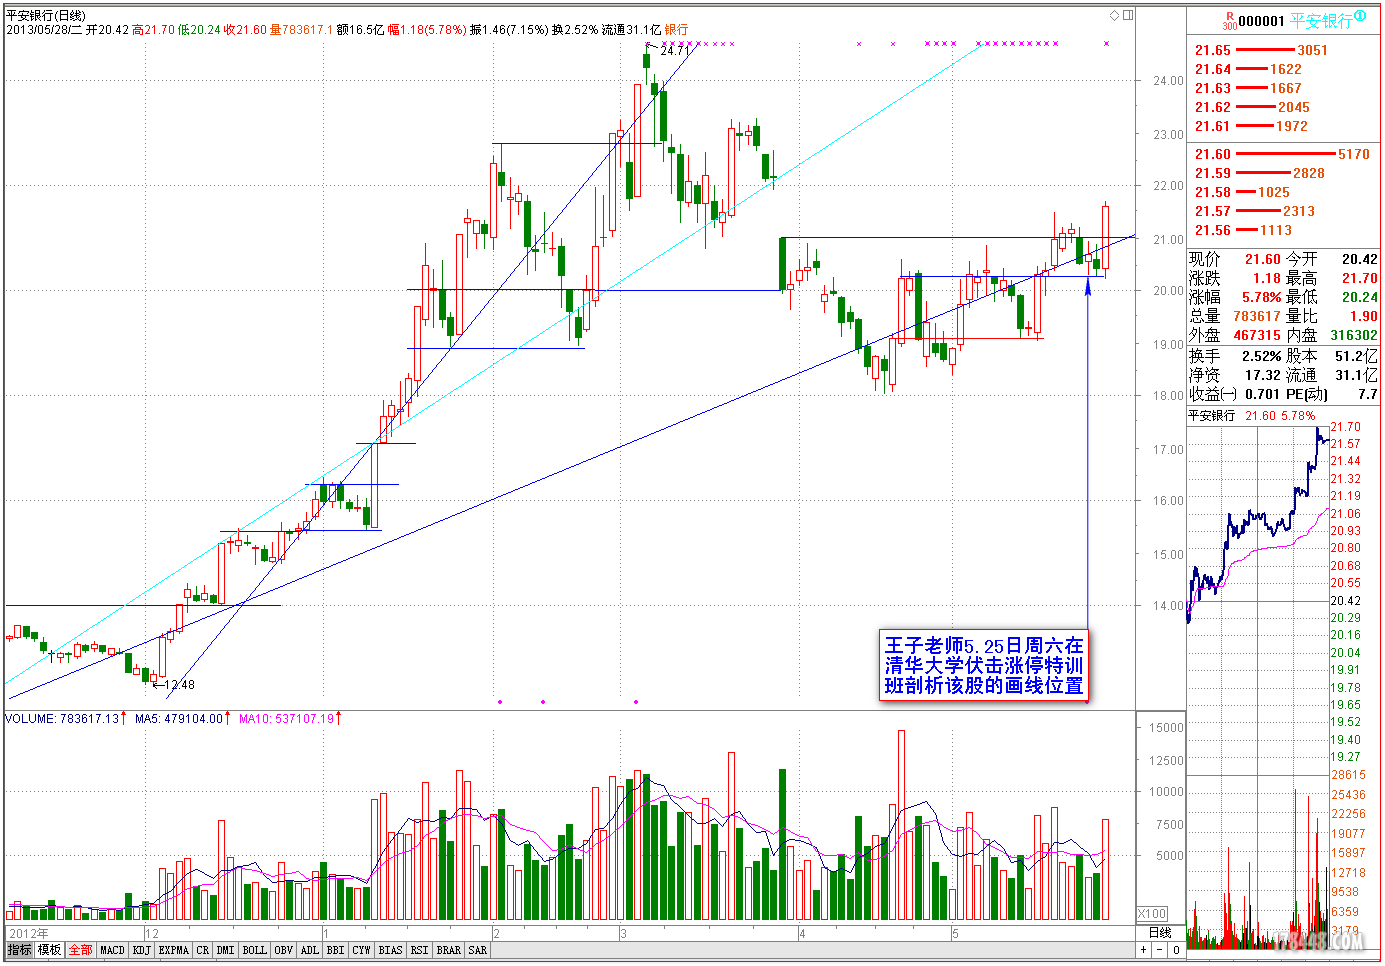Click the X100 volume scale label
This screenshot has height=966, width=1385.
[1152, 913]
